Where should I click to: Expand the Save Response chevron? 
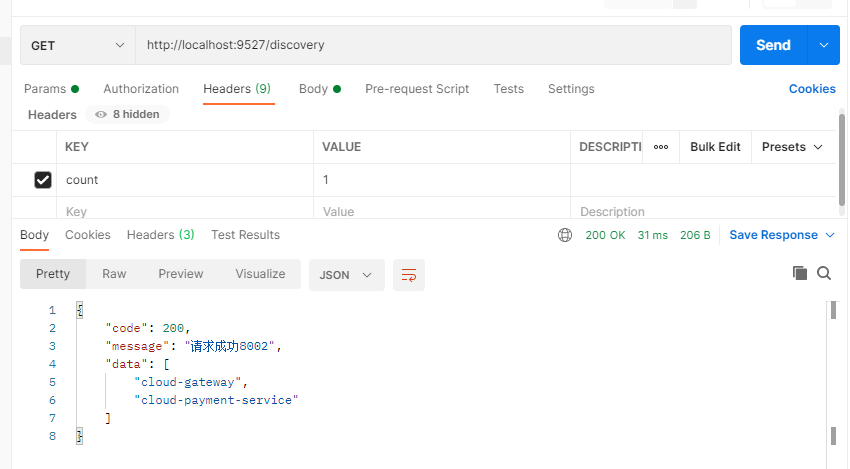830,235
